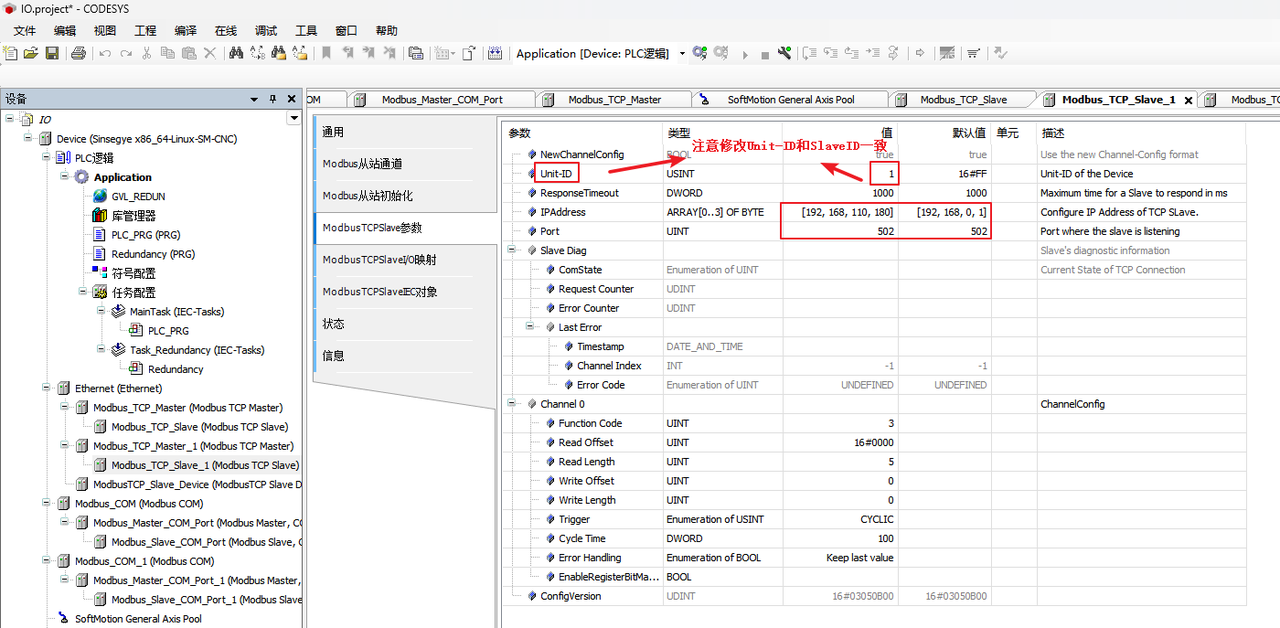The image size is (1280, 628).
Task: Open the 编辑 menu
Action: point(65,31)
